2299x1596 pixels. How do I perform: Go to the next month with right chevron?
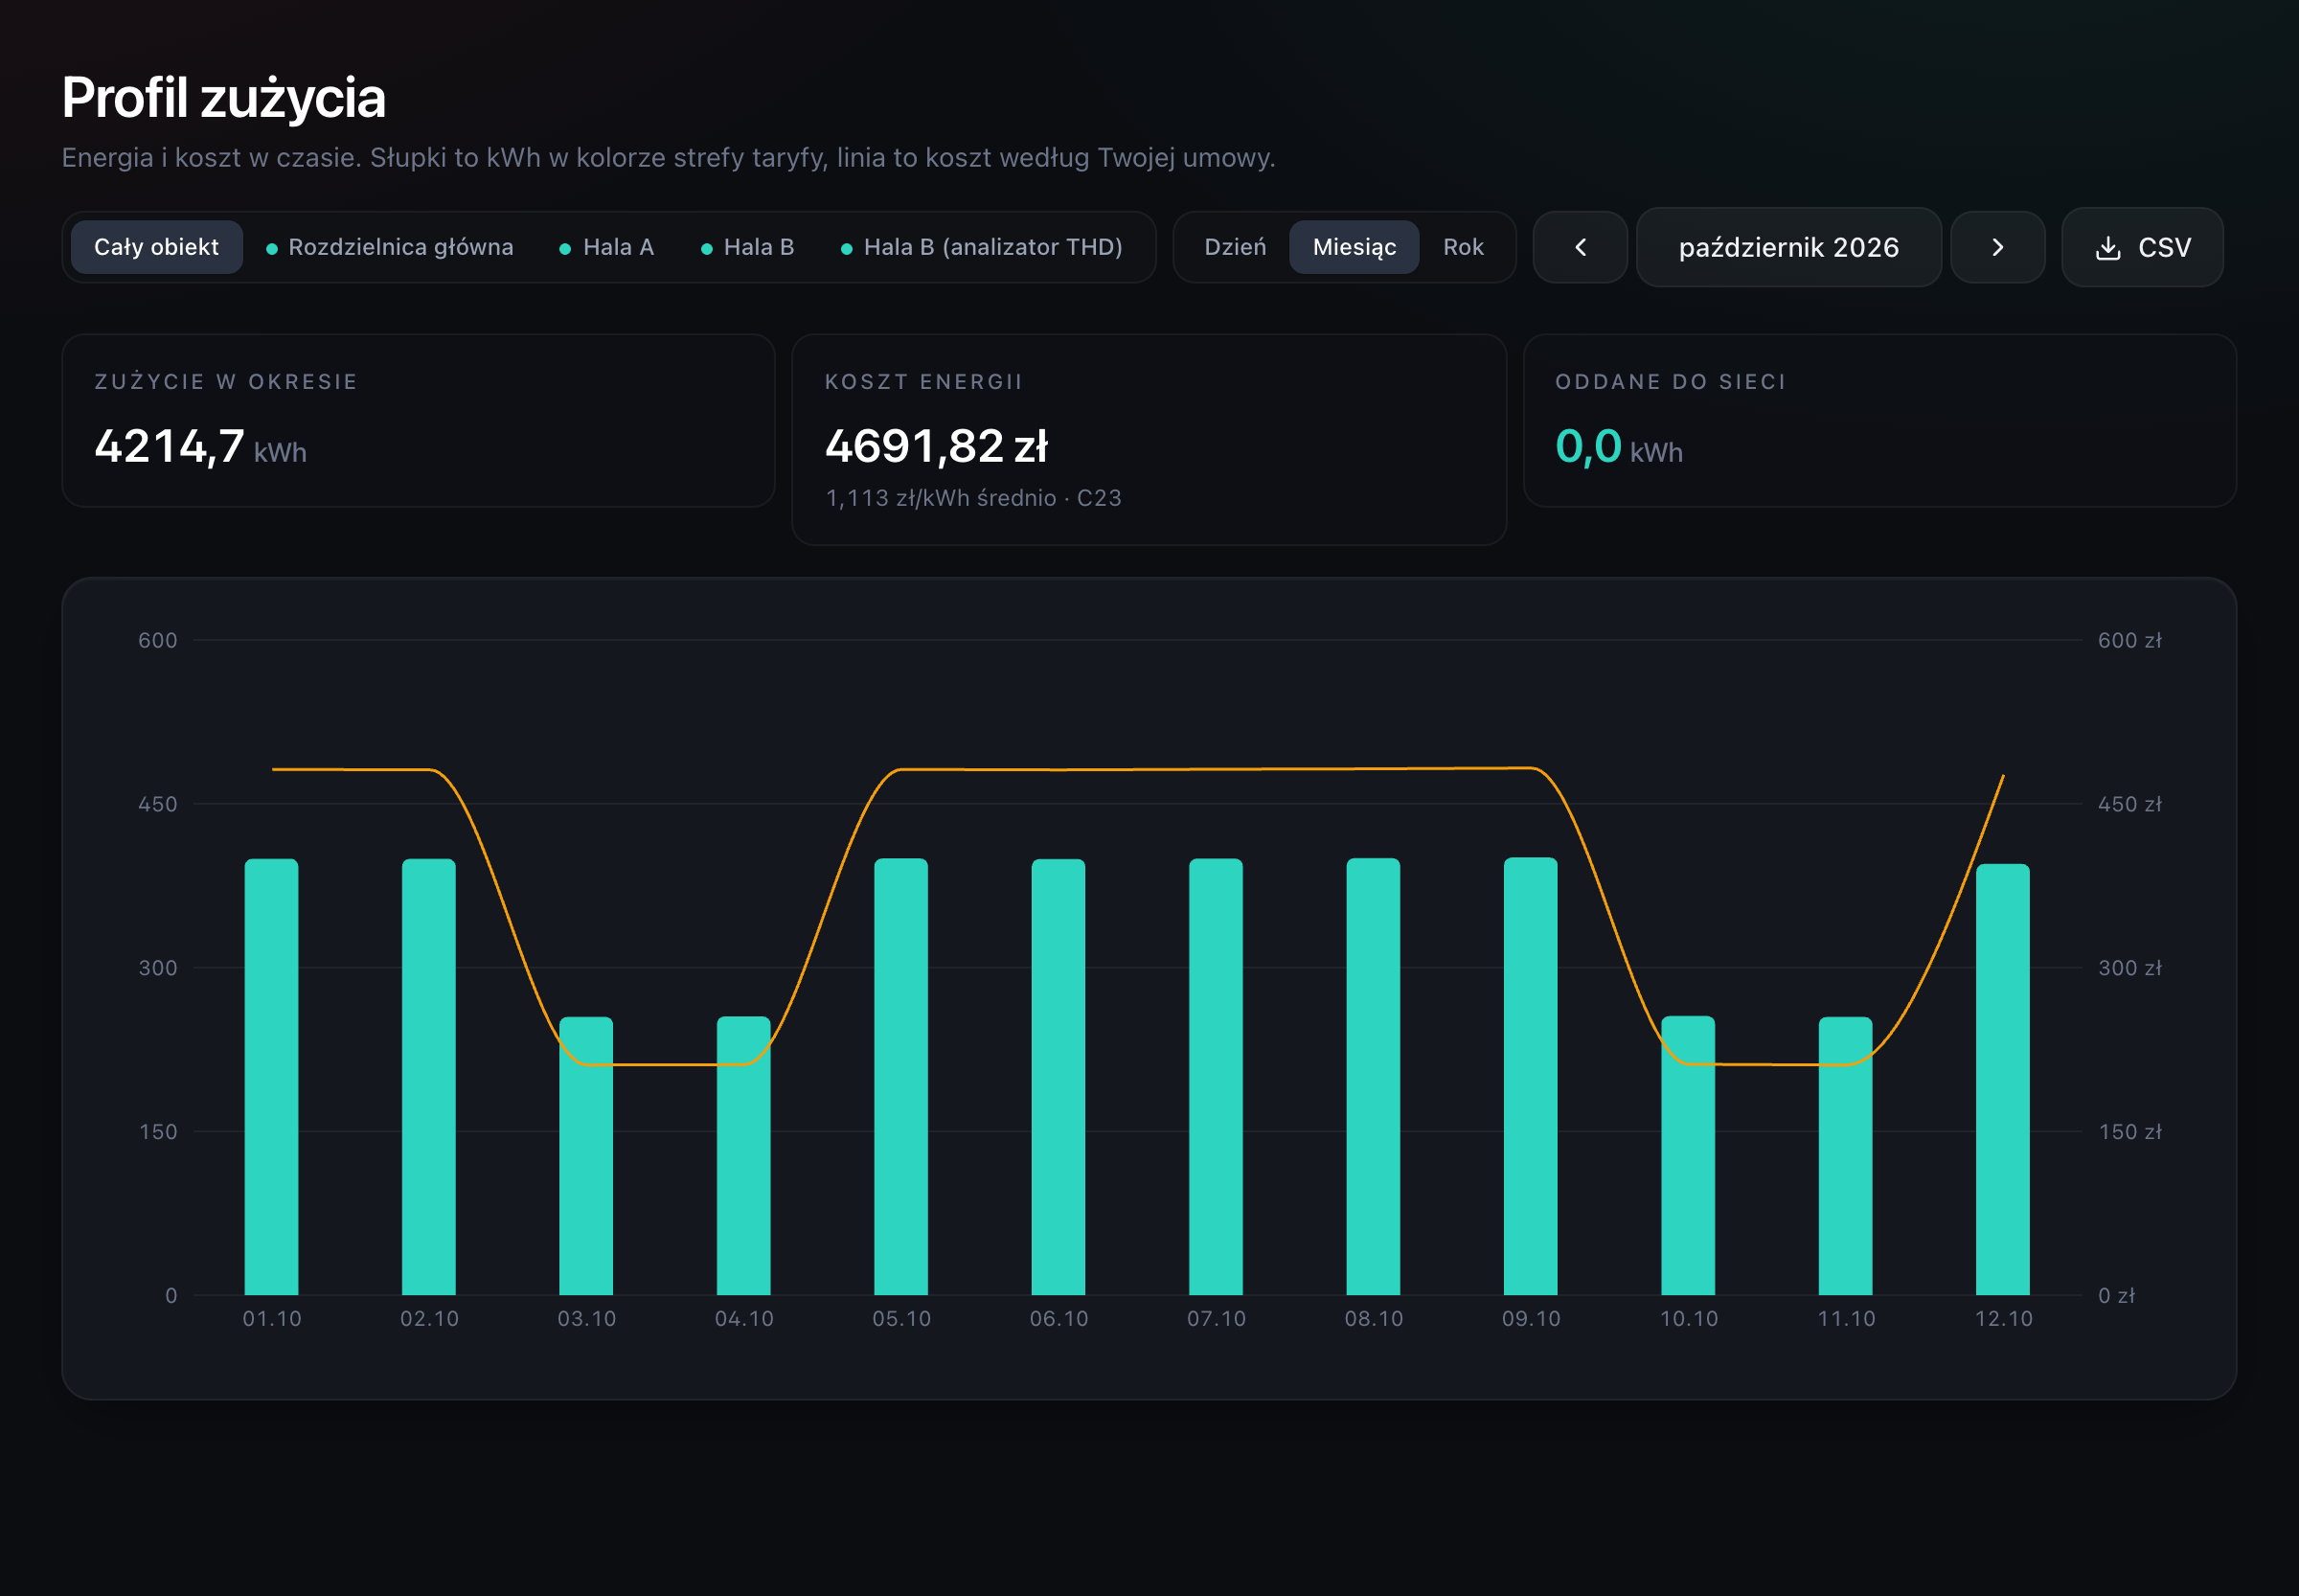point(1997,247)
